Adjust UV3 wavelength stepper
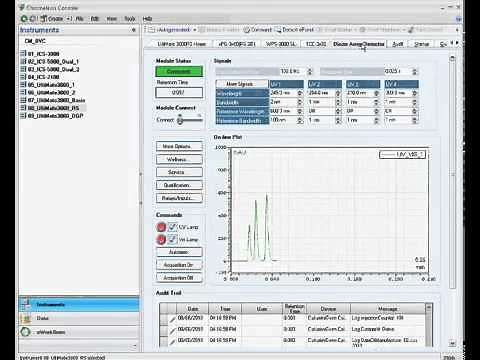 point(376,93)
